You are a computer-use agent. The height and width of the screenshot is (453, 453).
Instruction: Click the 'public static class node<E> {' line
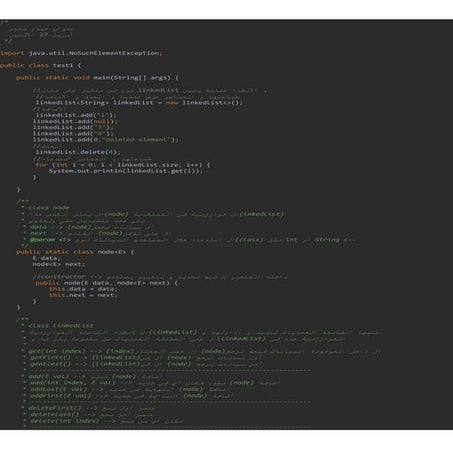pos(75,252)
